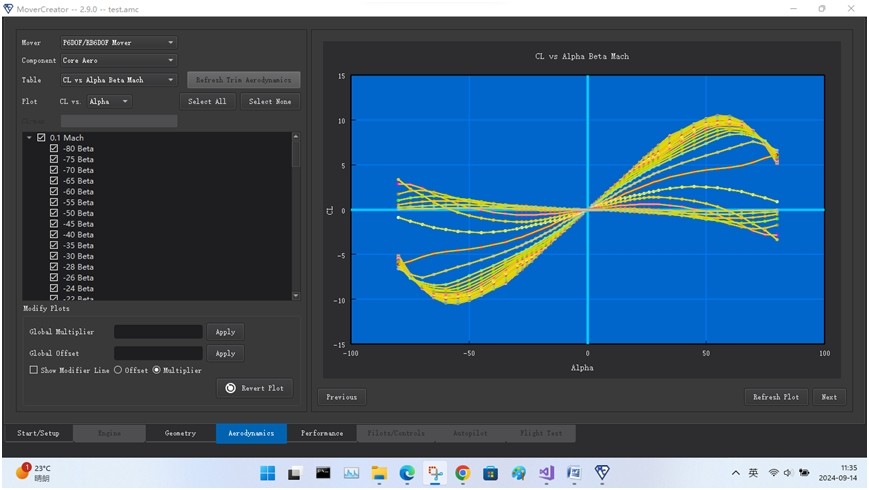Open Task View from the taskbar
Image resolution: width=869 pixels, height=490 pixels.
(294, 473)
